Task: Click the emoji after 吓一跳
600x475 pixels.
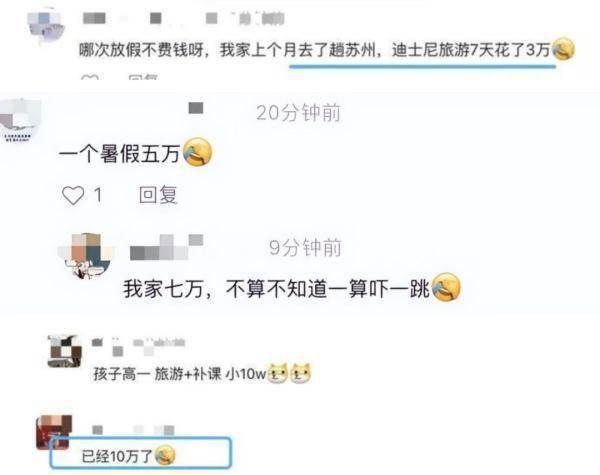Action: [x=446, y=287]
